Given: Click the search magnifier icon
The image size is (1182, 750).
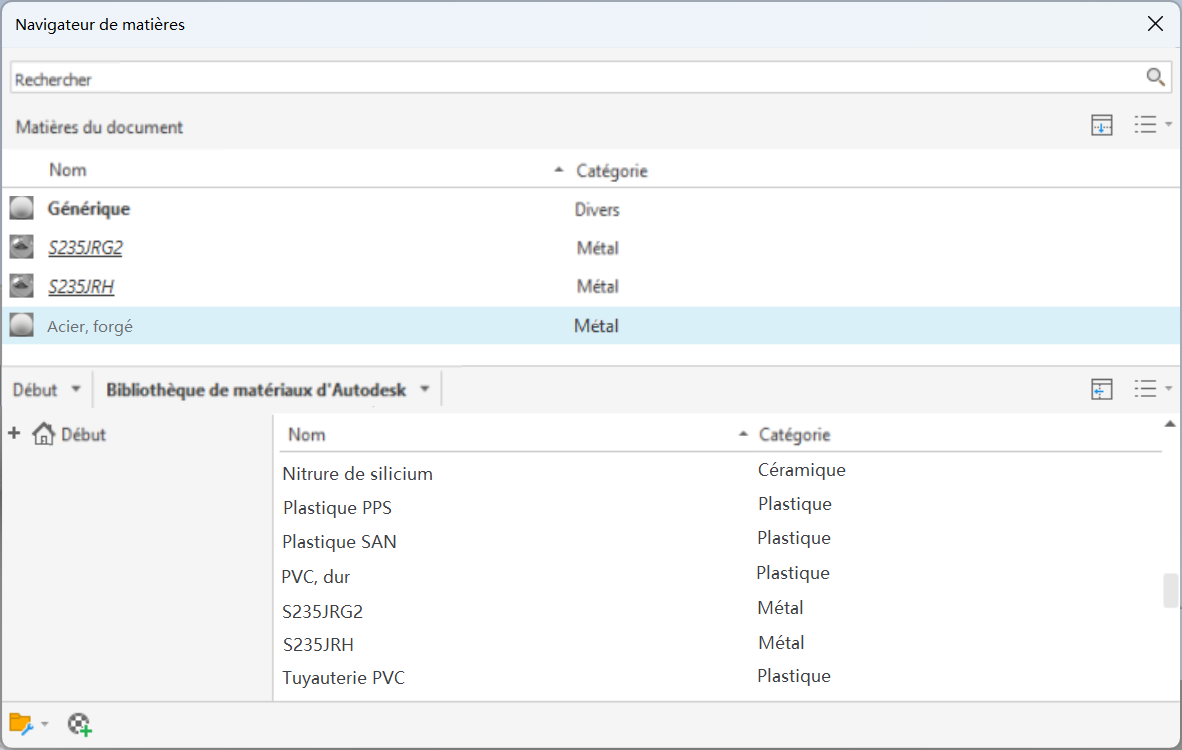Looking at the screenshot, I should 1155,78.
